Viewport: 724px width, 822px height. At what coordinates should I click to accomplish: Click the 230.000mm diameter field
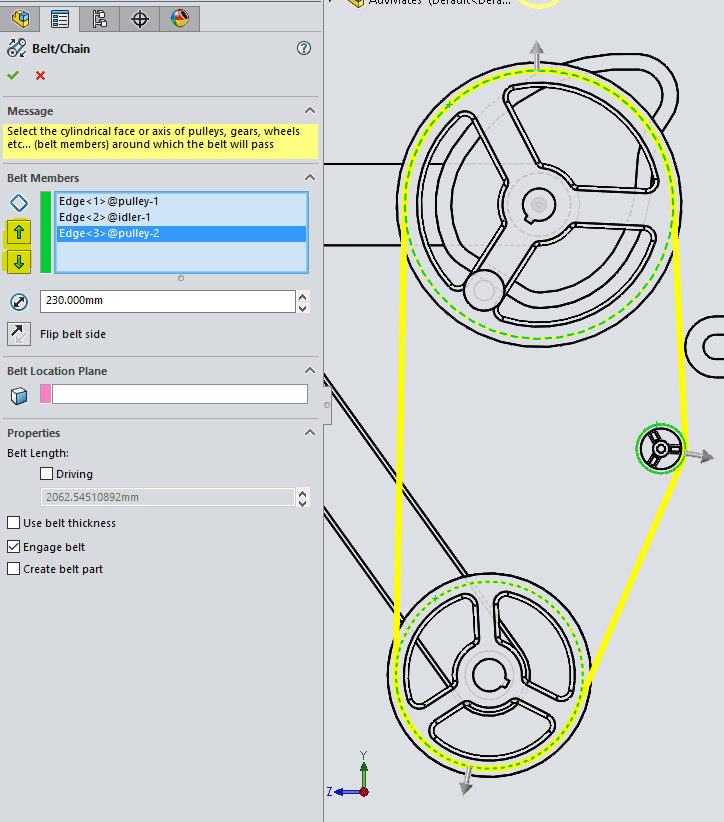click(x=168, y=301)
